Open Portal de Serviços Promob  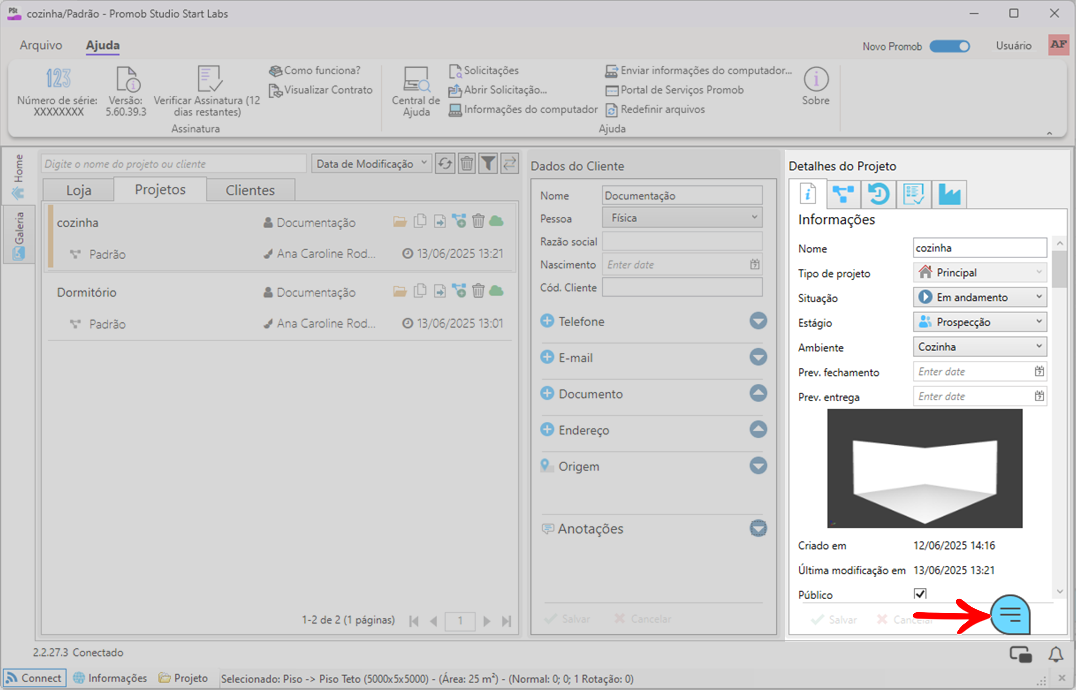point(675,90)
